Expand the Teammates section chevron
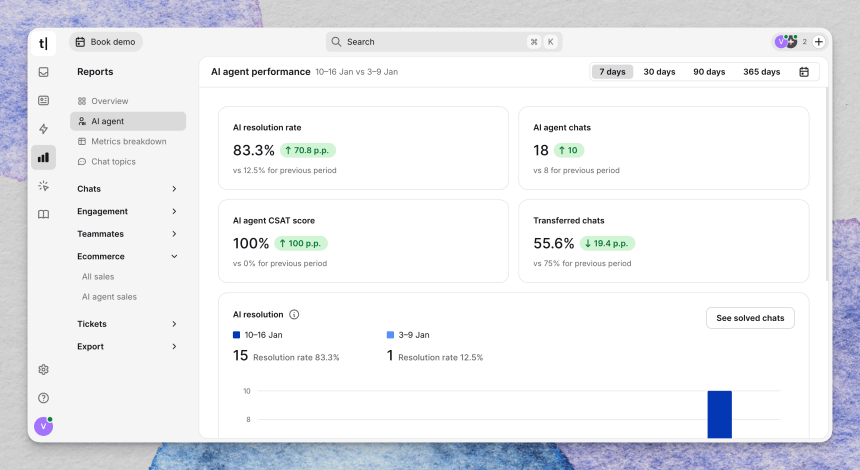This screenshot has width=860, height=470. pos(174,234)
